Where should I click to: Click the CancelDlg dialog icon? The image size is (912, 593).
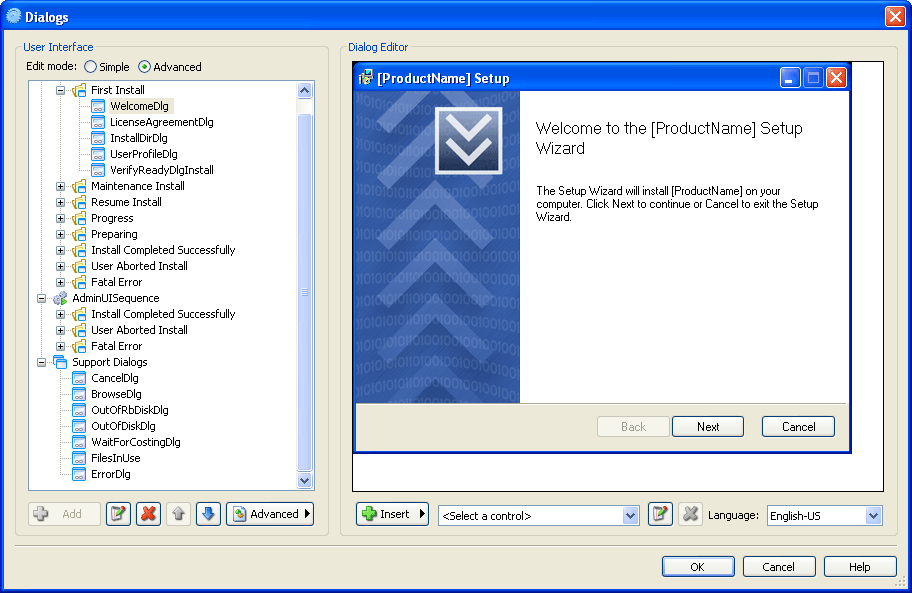click(79, 378)
